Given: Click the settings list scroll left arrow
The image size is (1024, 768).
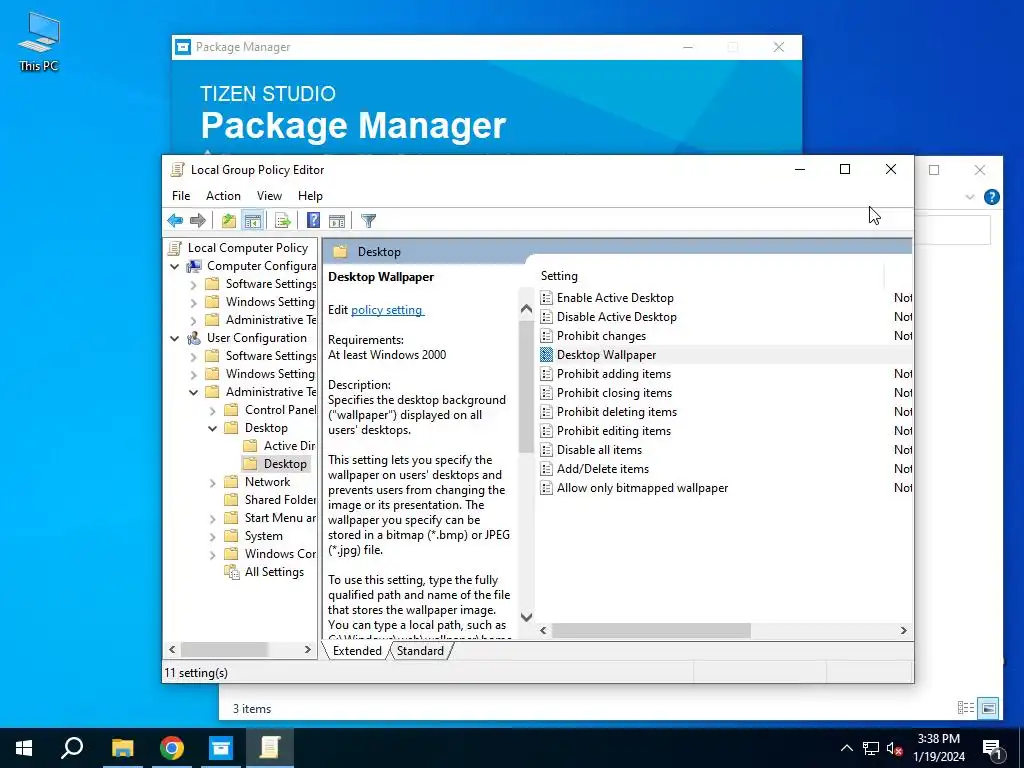Looking at the screenshot, I should [x=543, y=630].
